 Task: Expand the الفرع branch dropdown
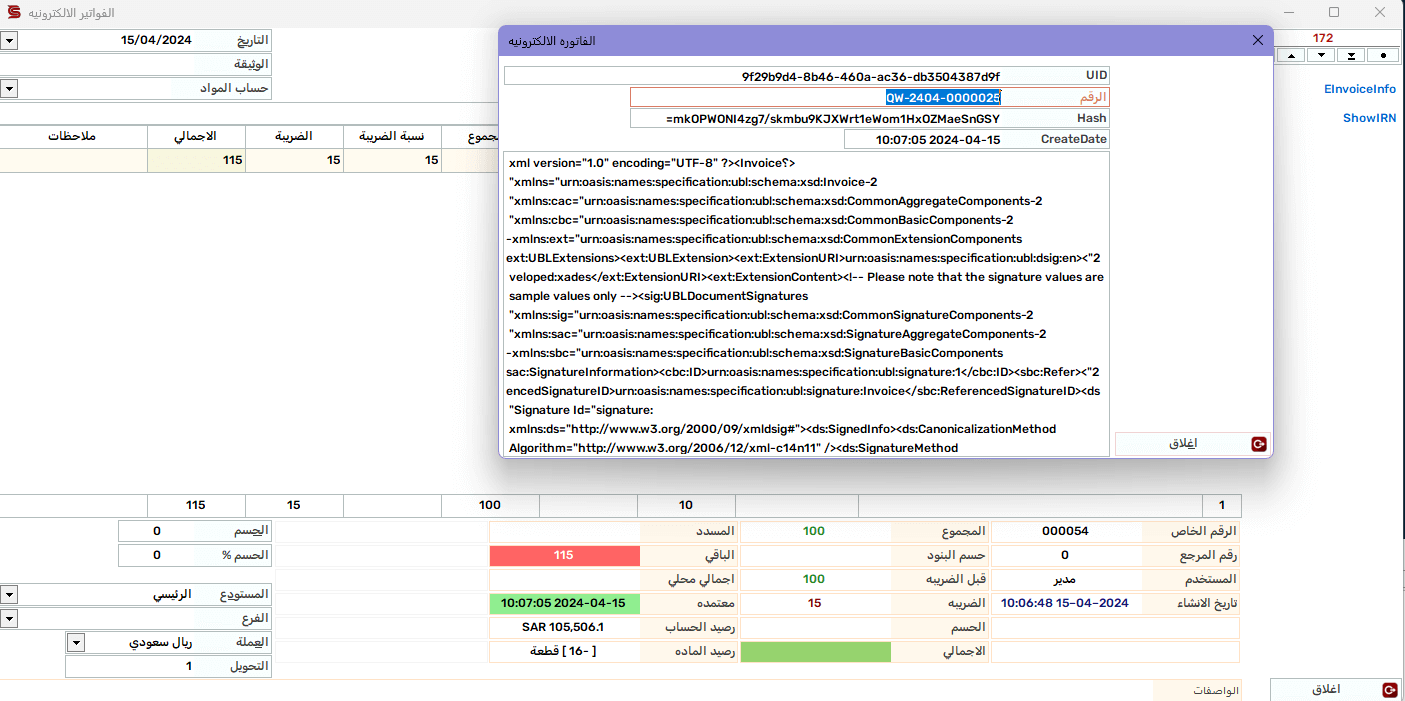click(9, 619)
